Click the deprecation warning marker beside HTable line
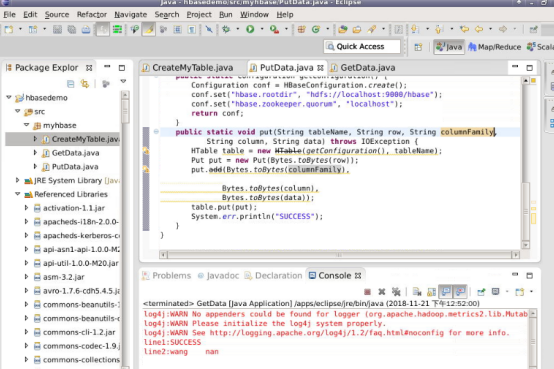The width and height of the screenshot is (554, 369). click(x=146, y=151)
